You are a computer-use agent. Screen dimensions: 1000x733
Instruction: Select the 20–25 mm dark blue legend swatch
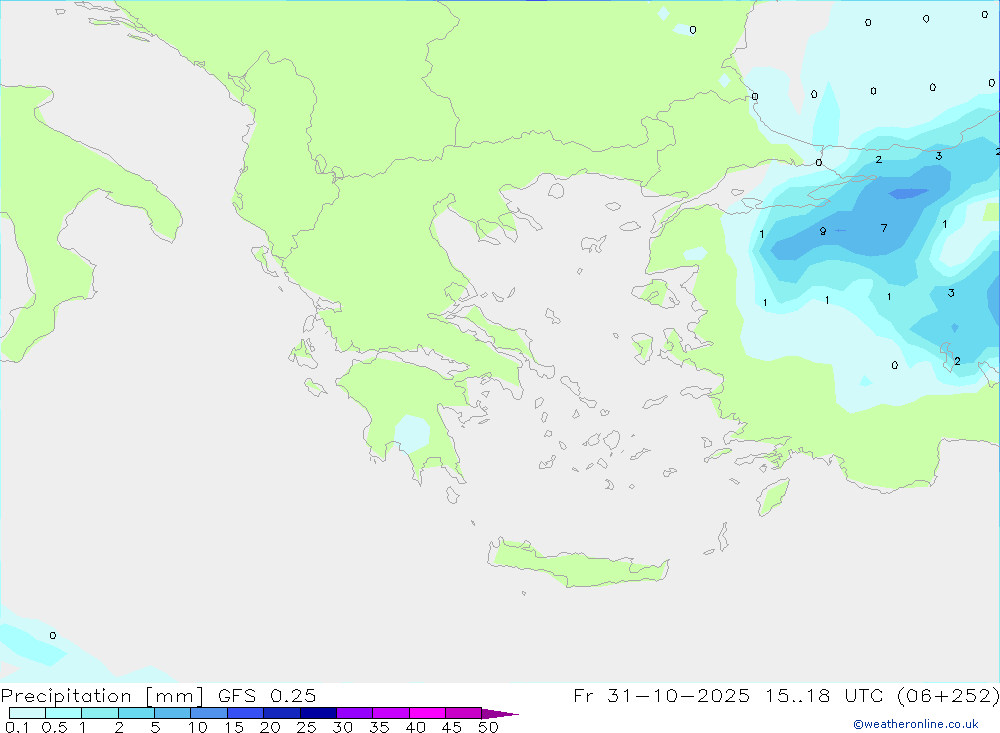[281, 713]
